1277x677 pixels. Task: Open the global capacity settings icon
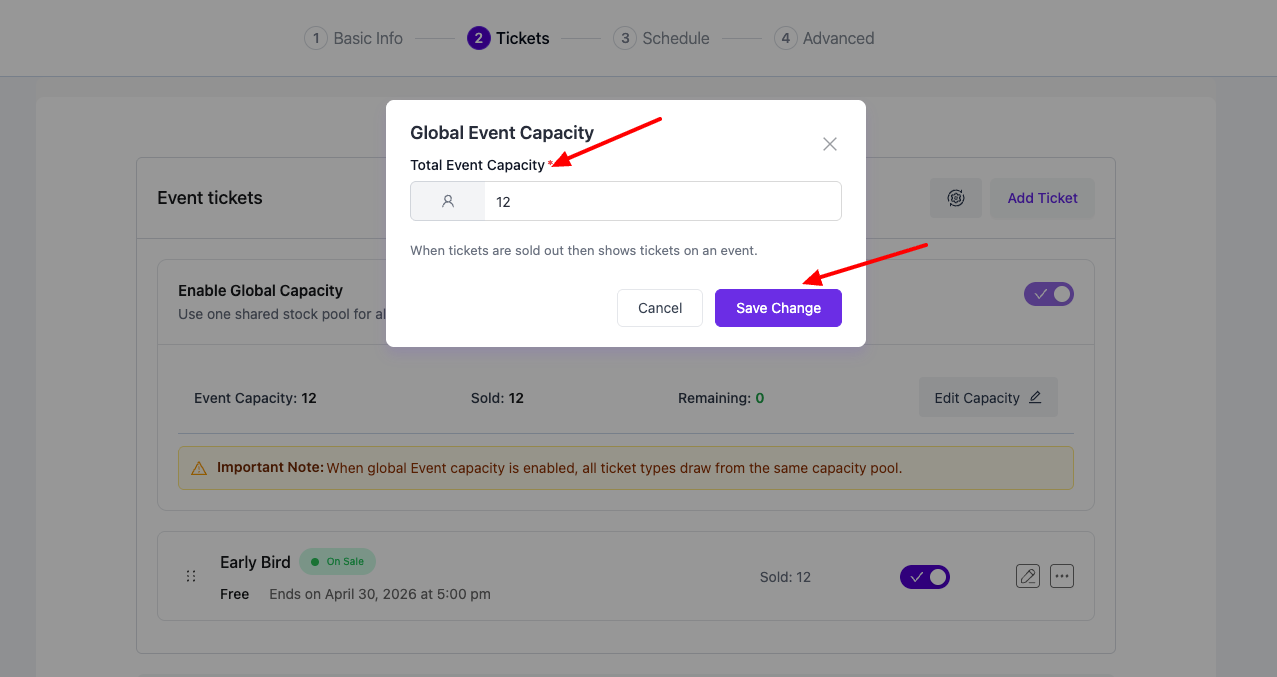pos(955,198)
